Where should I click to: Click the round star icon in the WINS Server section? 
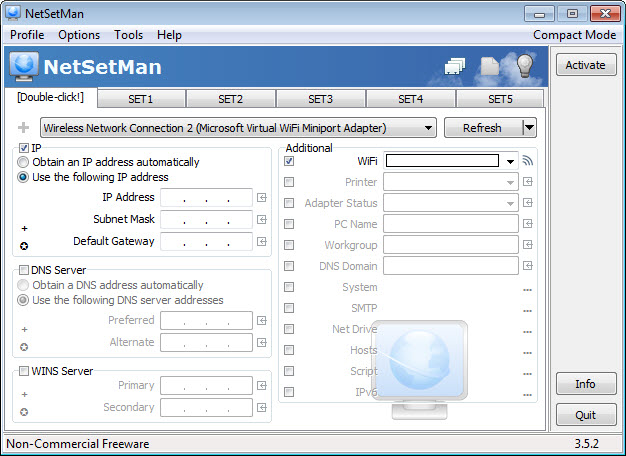(x=24, y=412)
